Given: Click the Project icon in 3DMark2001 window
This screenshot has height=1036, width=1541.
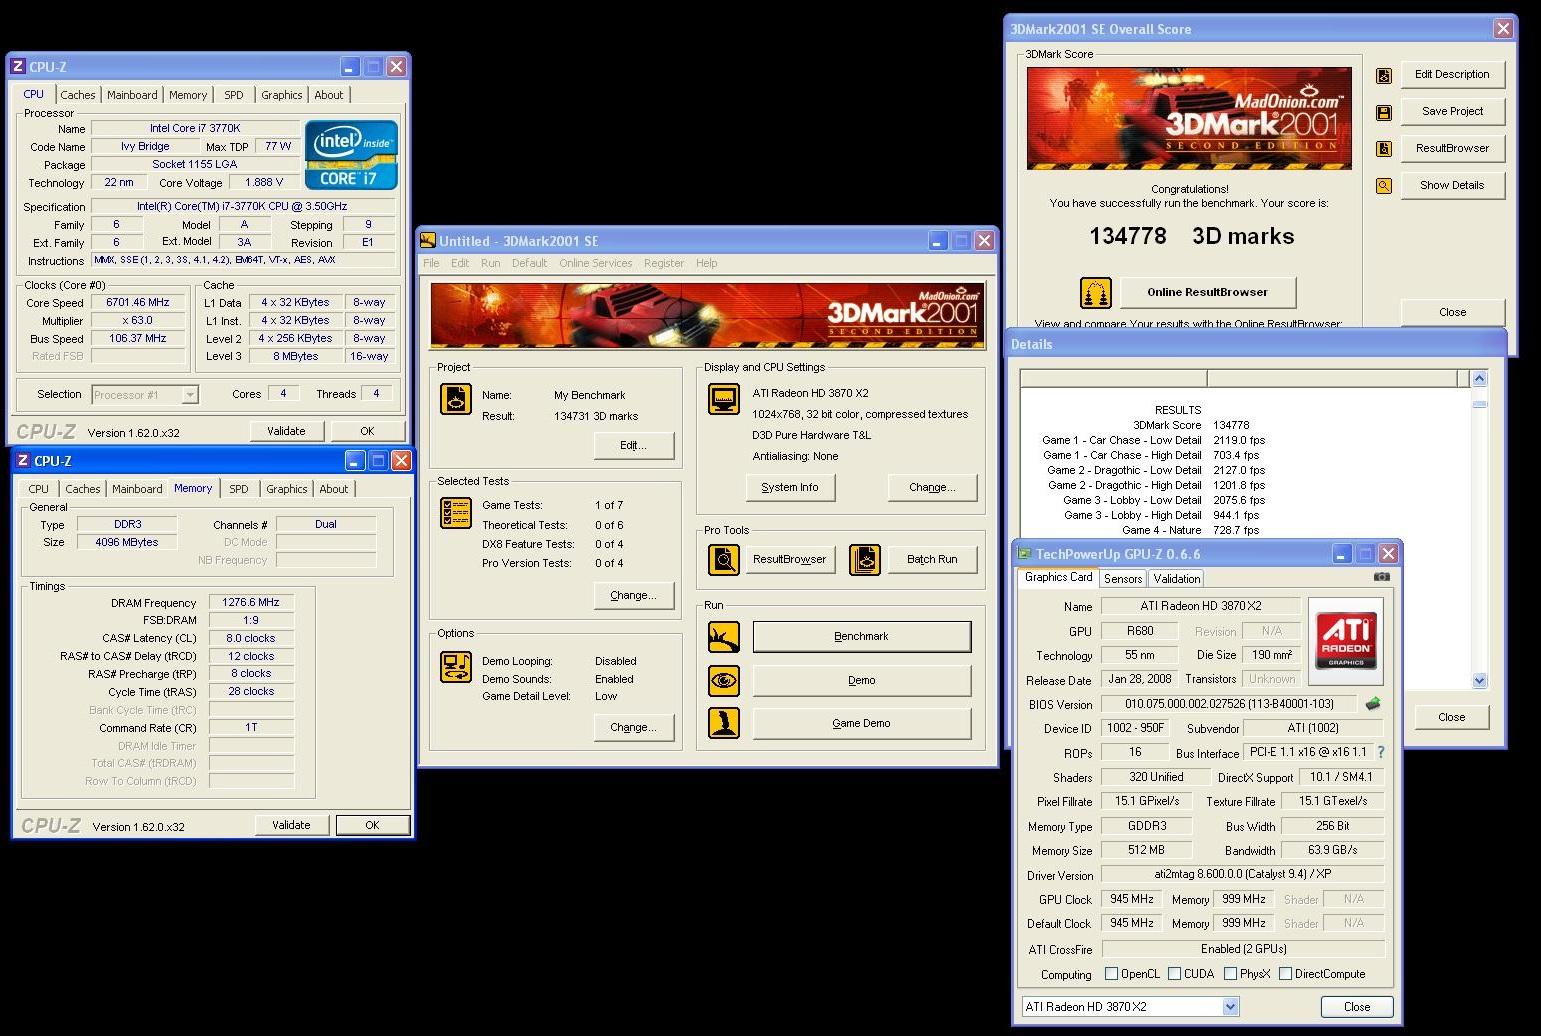Looking at the screenshot, I should point(456,399).
